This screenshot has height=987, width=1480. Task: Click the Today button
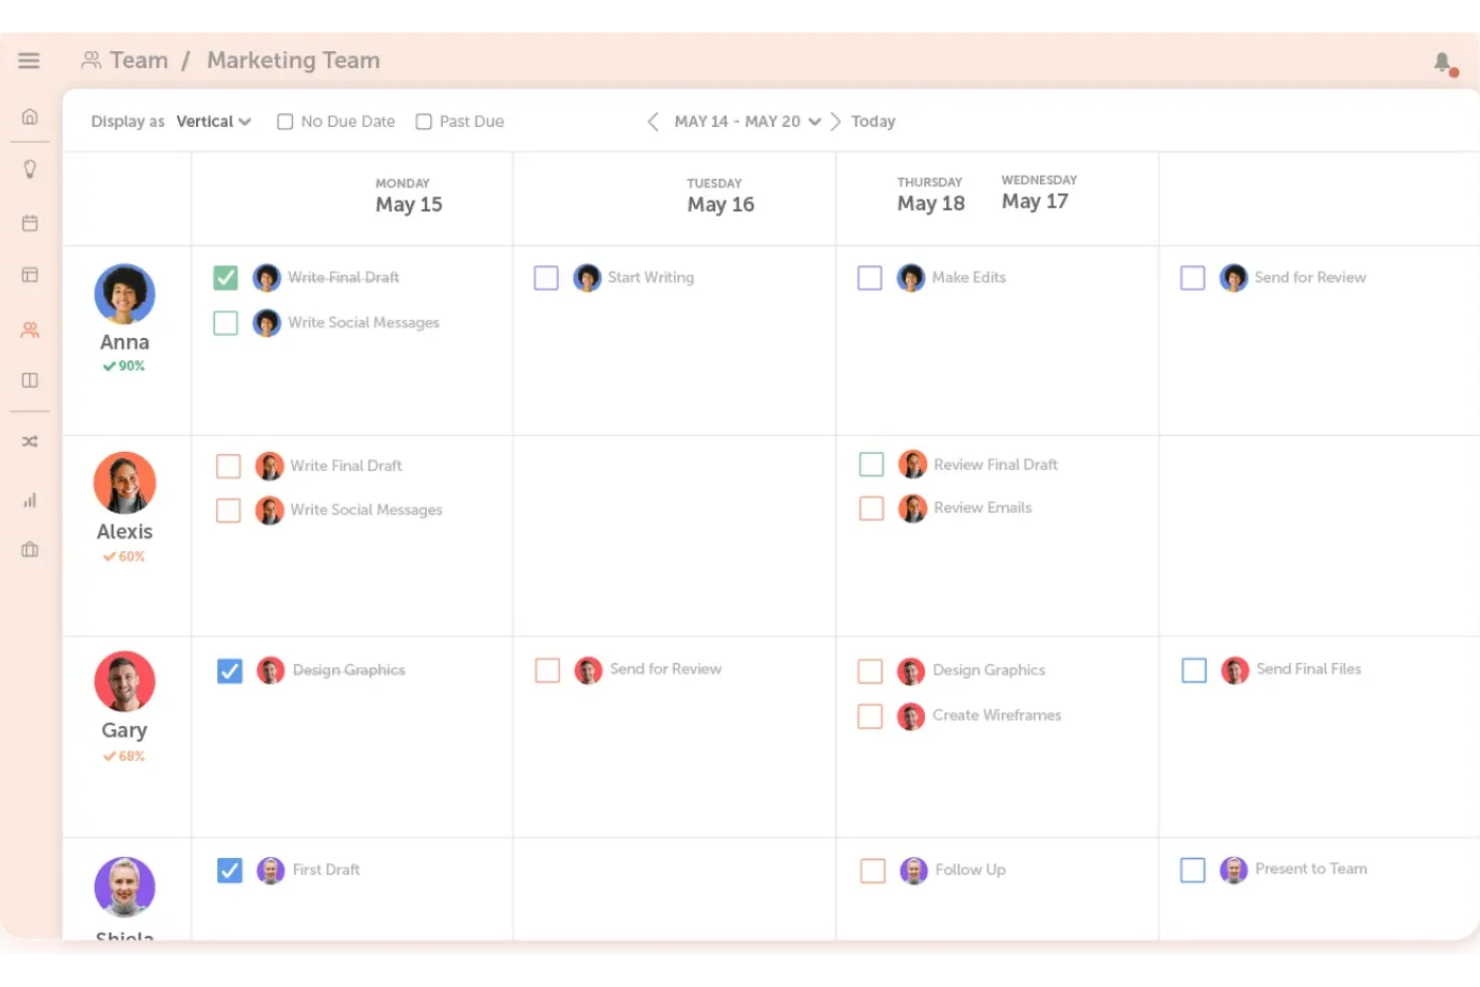pyautogui.click(x=872, y=120)
